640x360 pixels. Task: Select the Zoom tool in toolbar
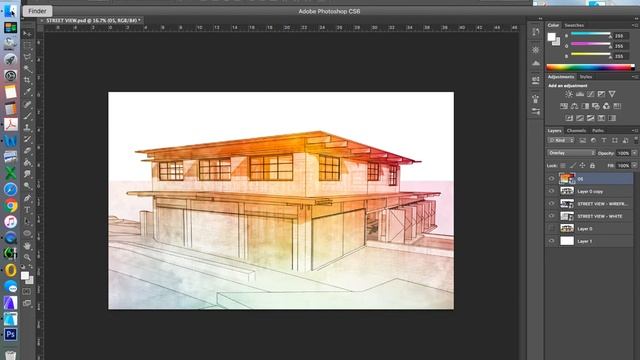[x=27, y=257]
